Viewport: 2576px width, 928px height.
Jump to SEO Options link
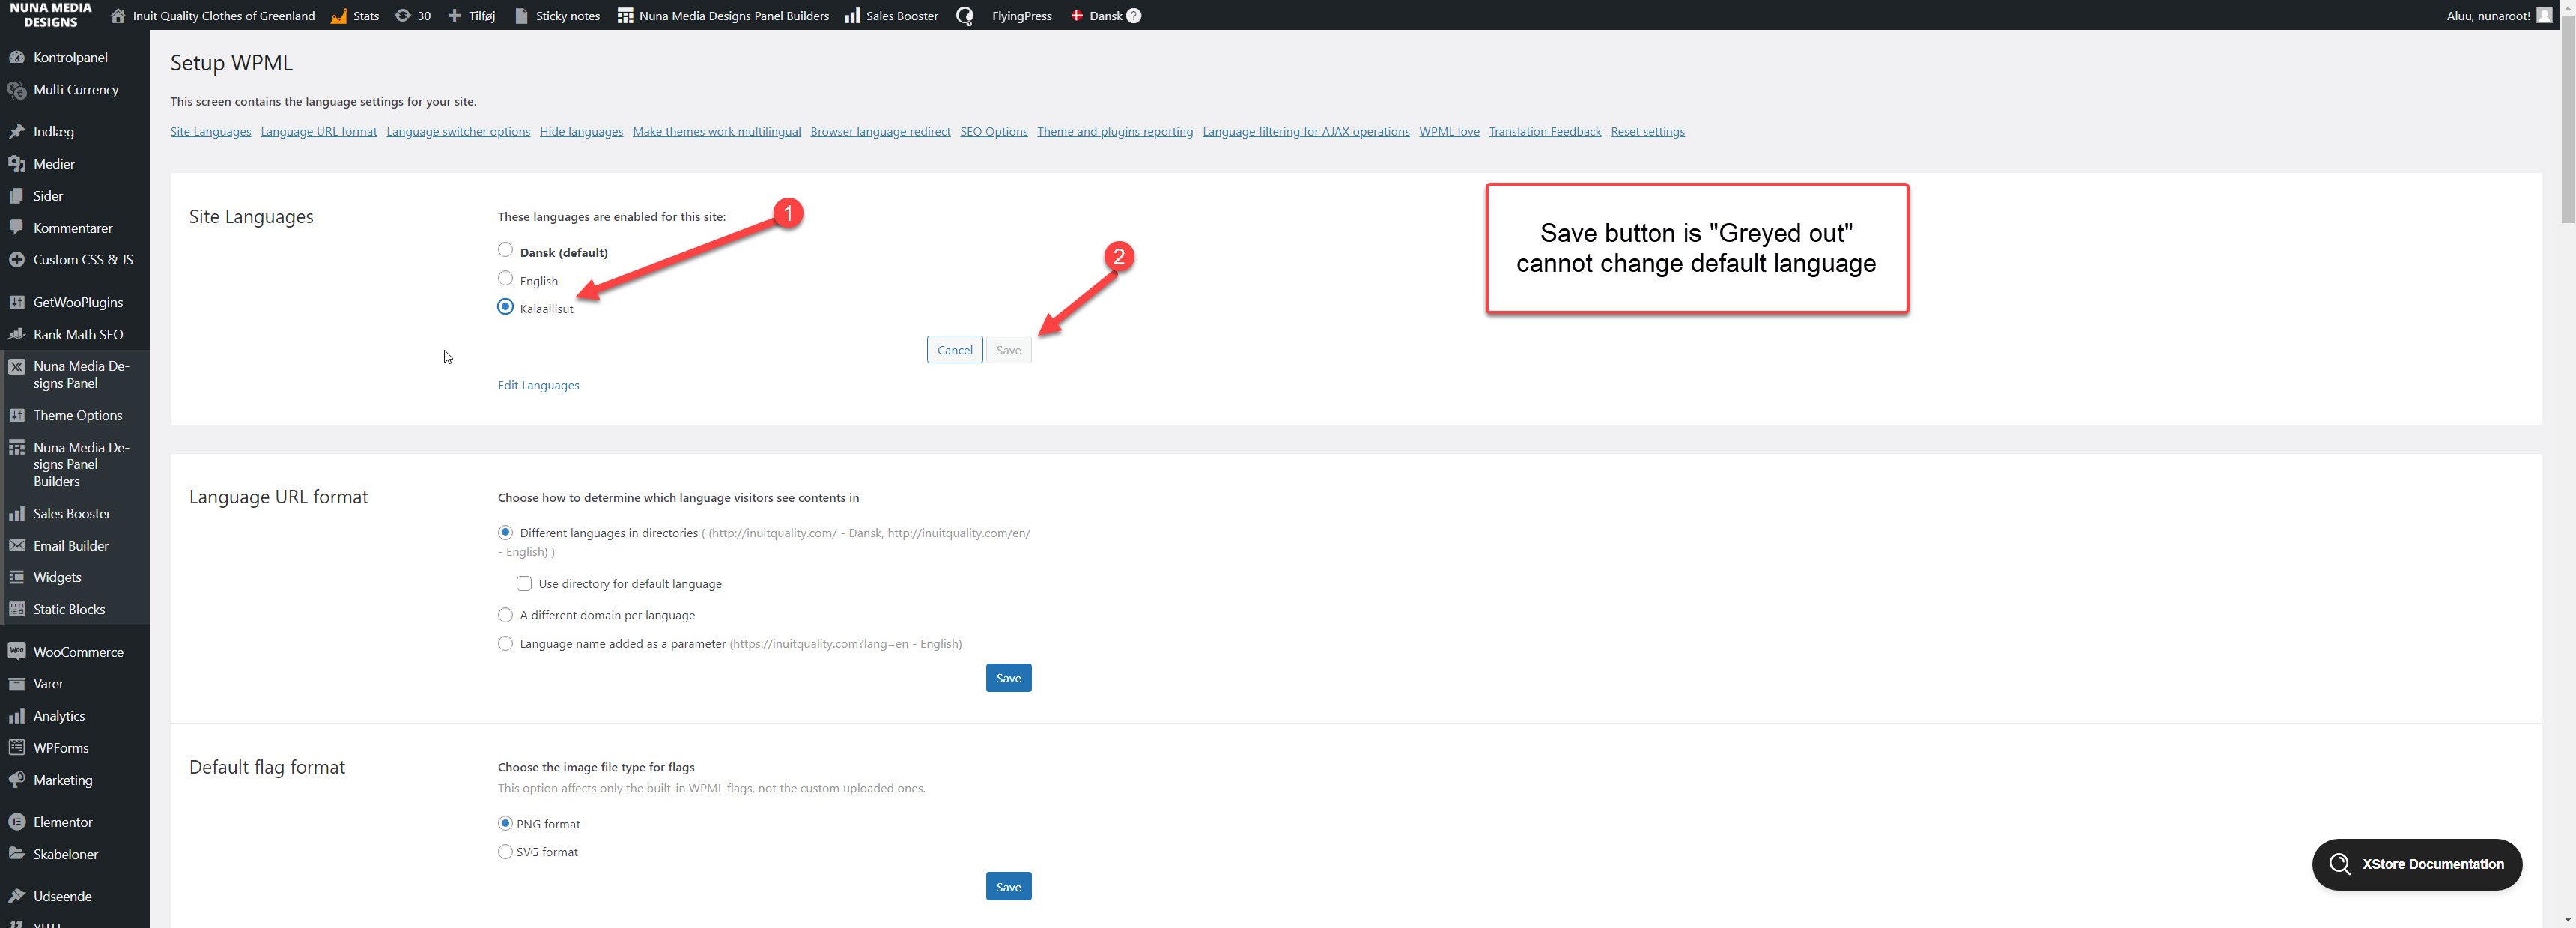pyautogui.click(x=993, y=131)
